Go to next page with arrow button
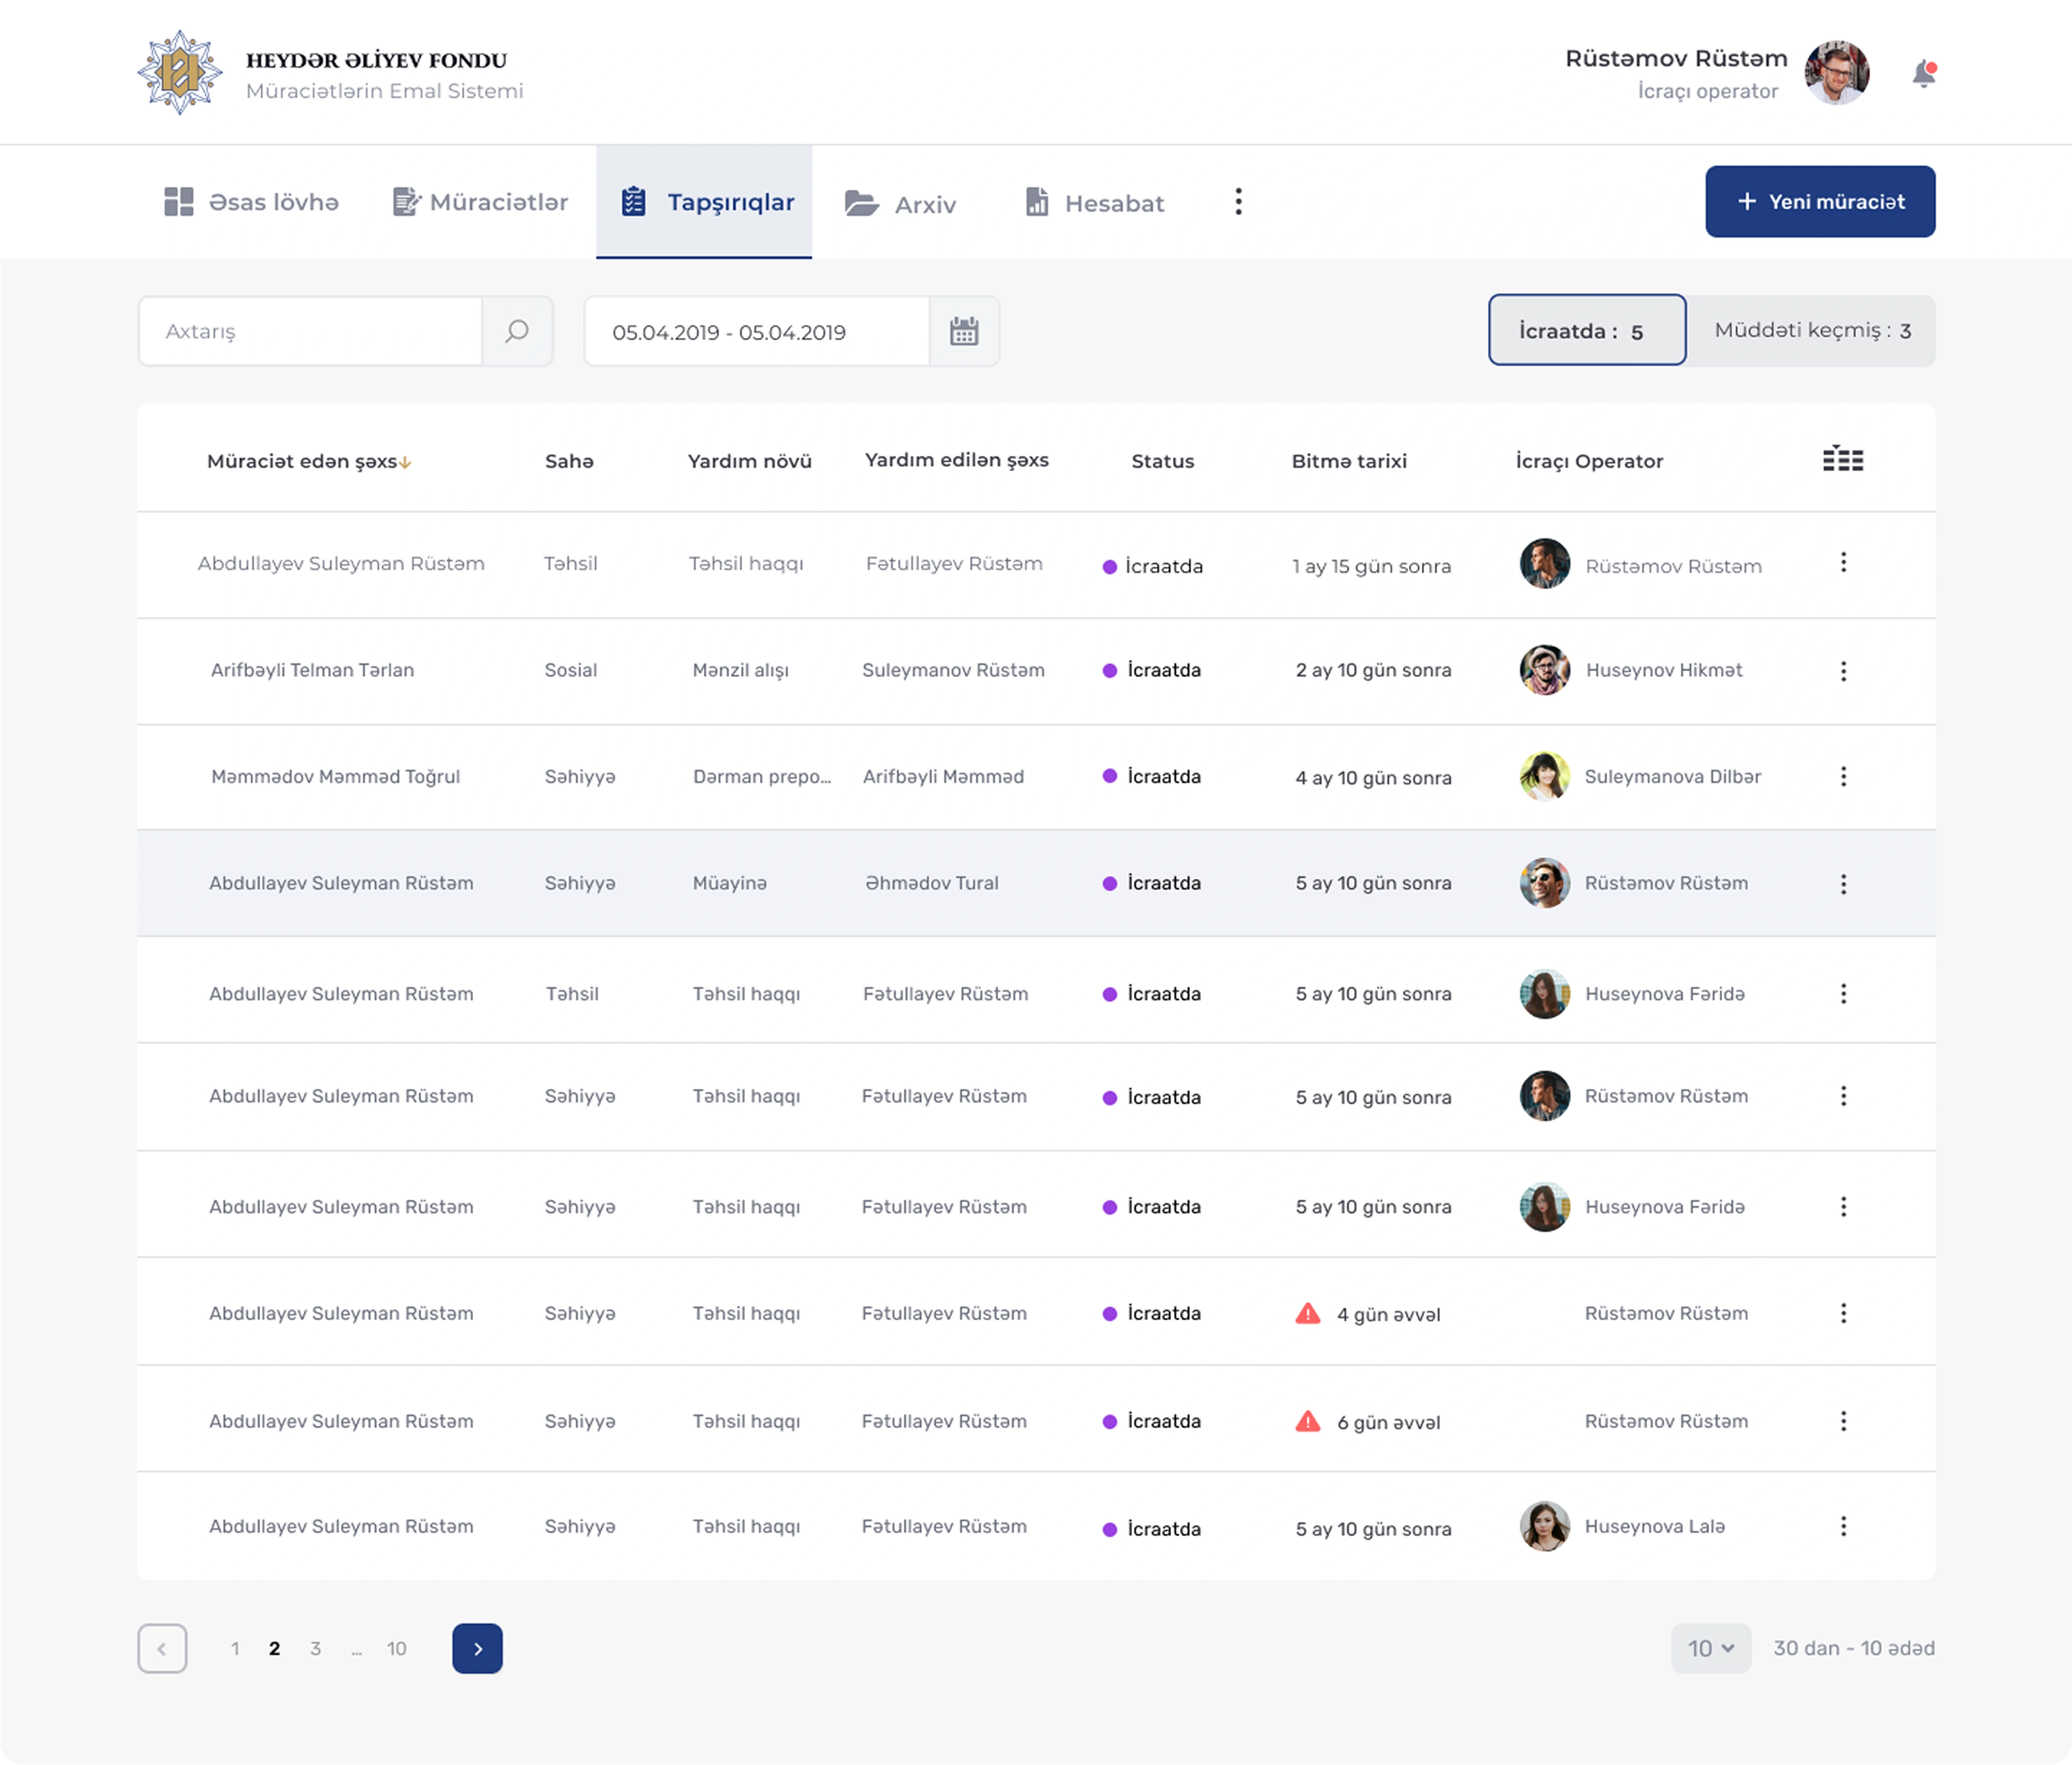Screen dimensions: 2072x1765 pyautogui.click(x=477, y=1648)
